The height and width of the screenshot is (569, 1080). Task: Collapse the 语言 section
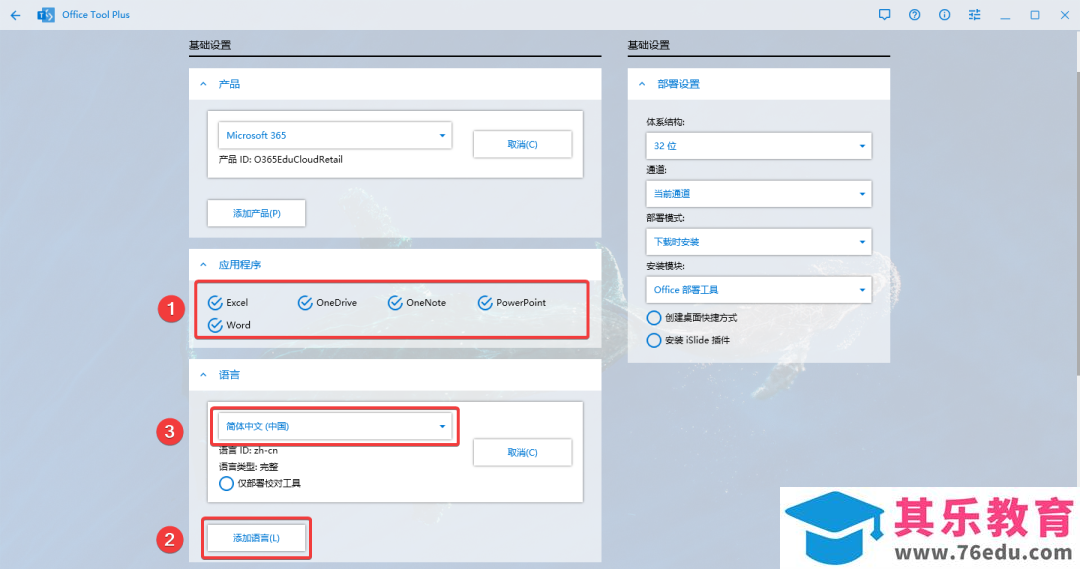(x=203, y=375)
